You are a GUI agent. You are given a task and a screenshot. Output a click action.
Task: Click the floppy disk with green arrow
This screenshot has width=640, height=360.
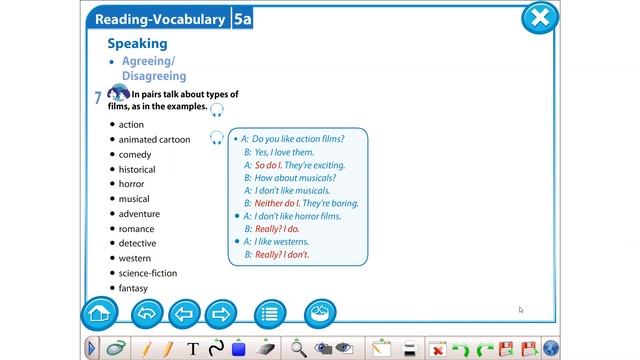[x=529, y=349]
